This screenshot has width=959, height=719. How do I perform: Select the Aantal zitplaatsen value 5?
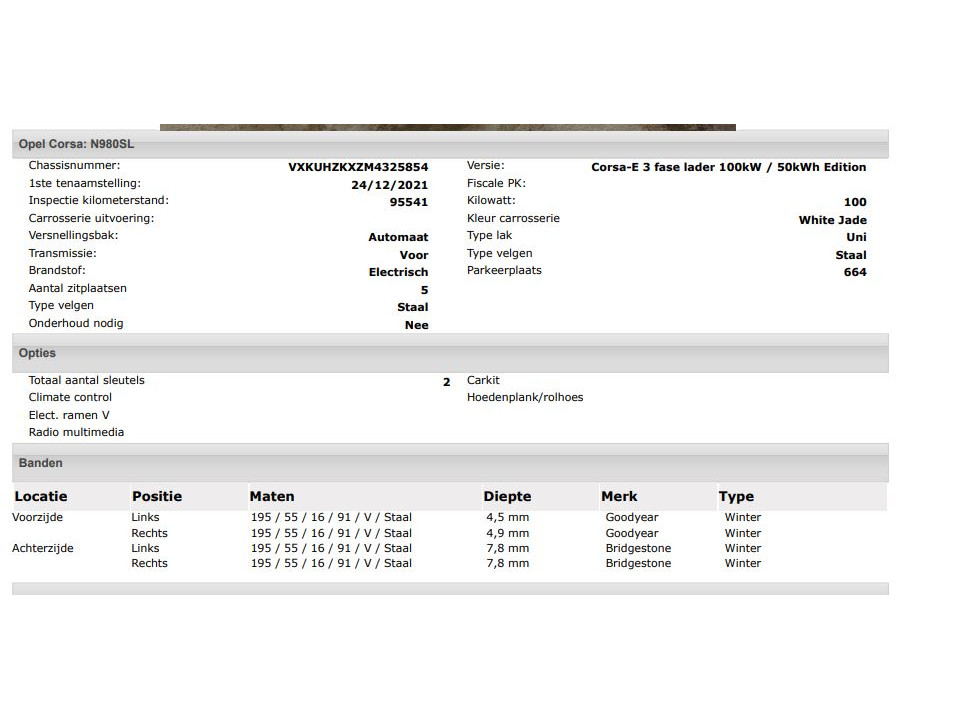[x=424, y=290]
